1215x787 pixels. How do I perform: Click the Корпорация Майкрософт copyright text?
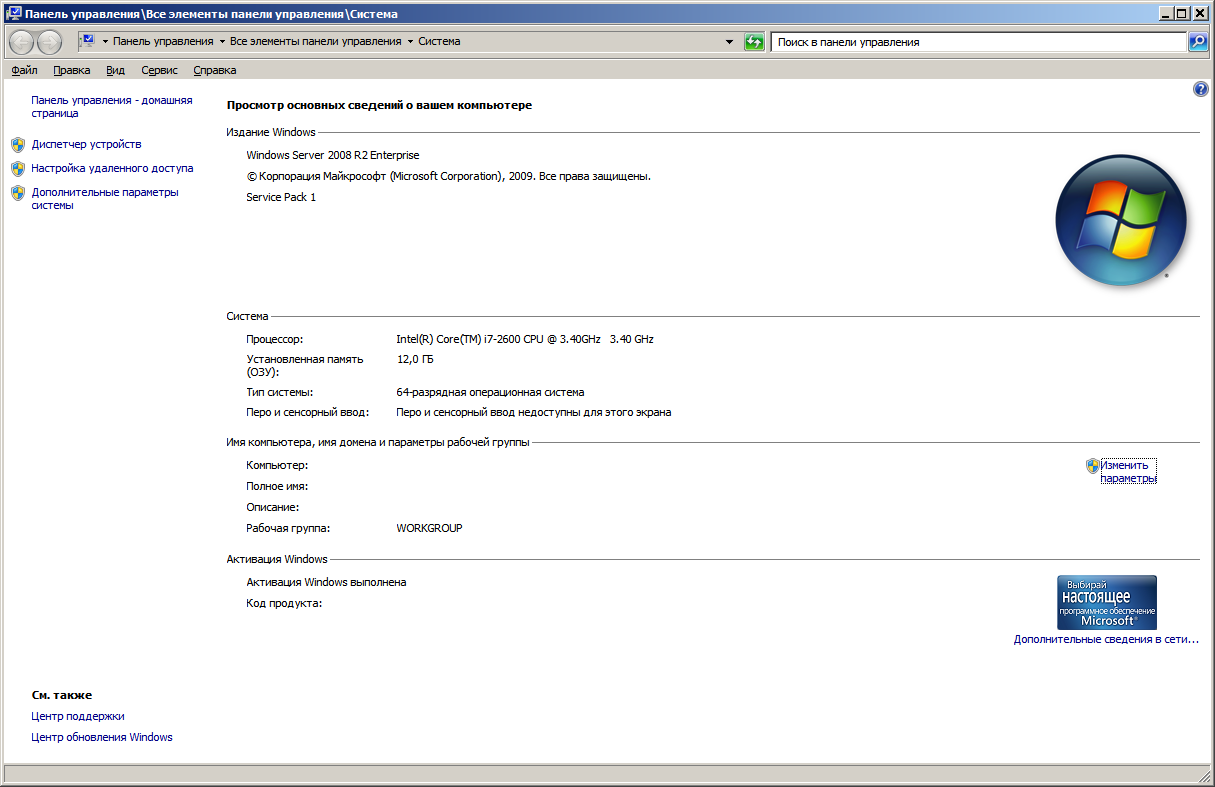tap(449, 176)
